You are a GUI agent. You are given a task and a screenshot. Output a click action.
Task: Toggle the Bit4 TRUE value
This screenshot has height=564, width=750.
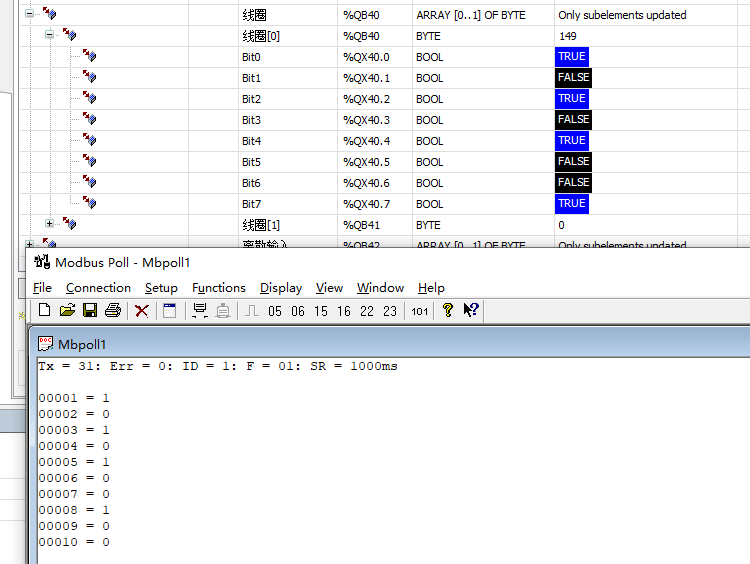[572, 141]
